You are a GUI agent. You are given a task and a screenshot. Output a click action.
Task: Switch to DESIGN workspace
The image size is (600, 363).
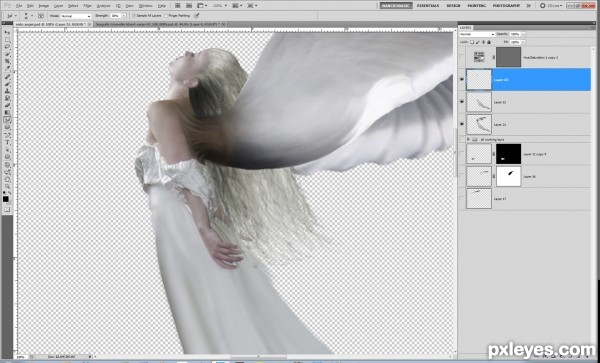tap(453, 6)
